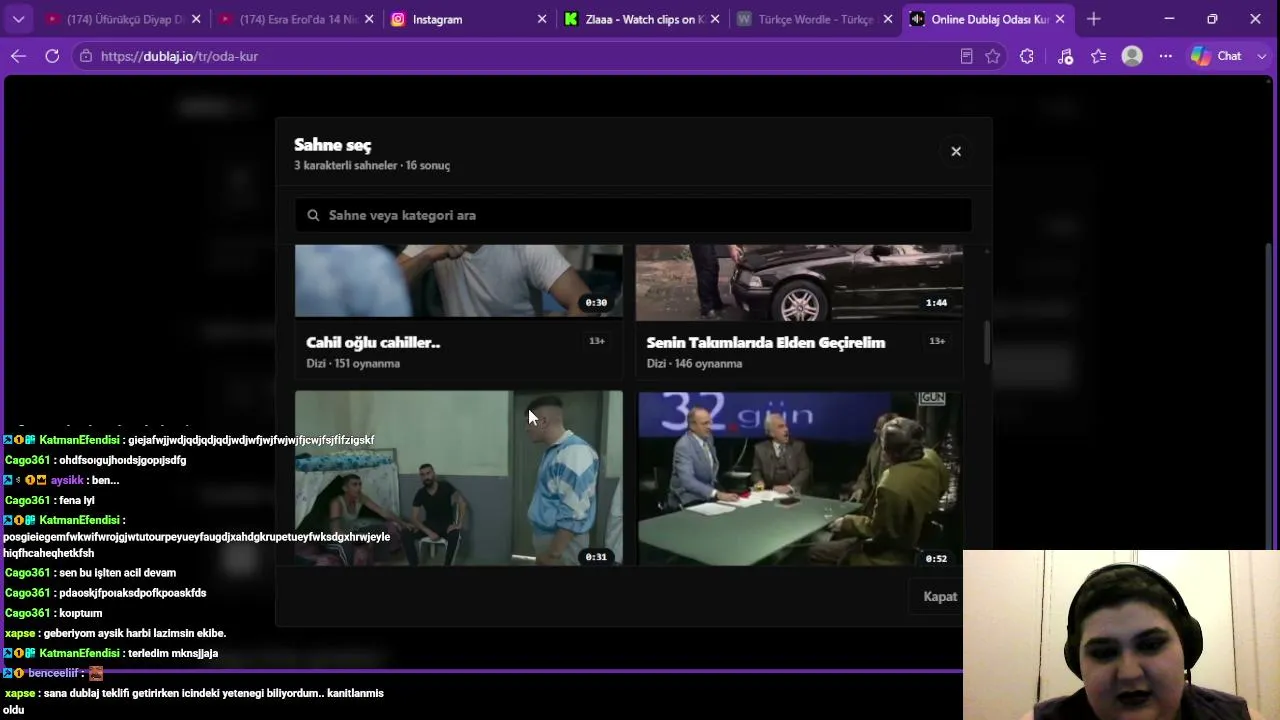Open the favorites list icon

coord(1099,56)
